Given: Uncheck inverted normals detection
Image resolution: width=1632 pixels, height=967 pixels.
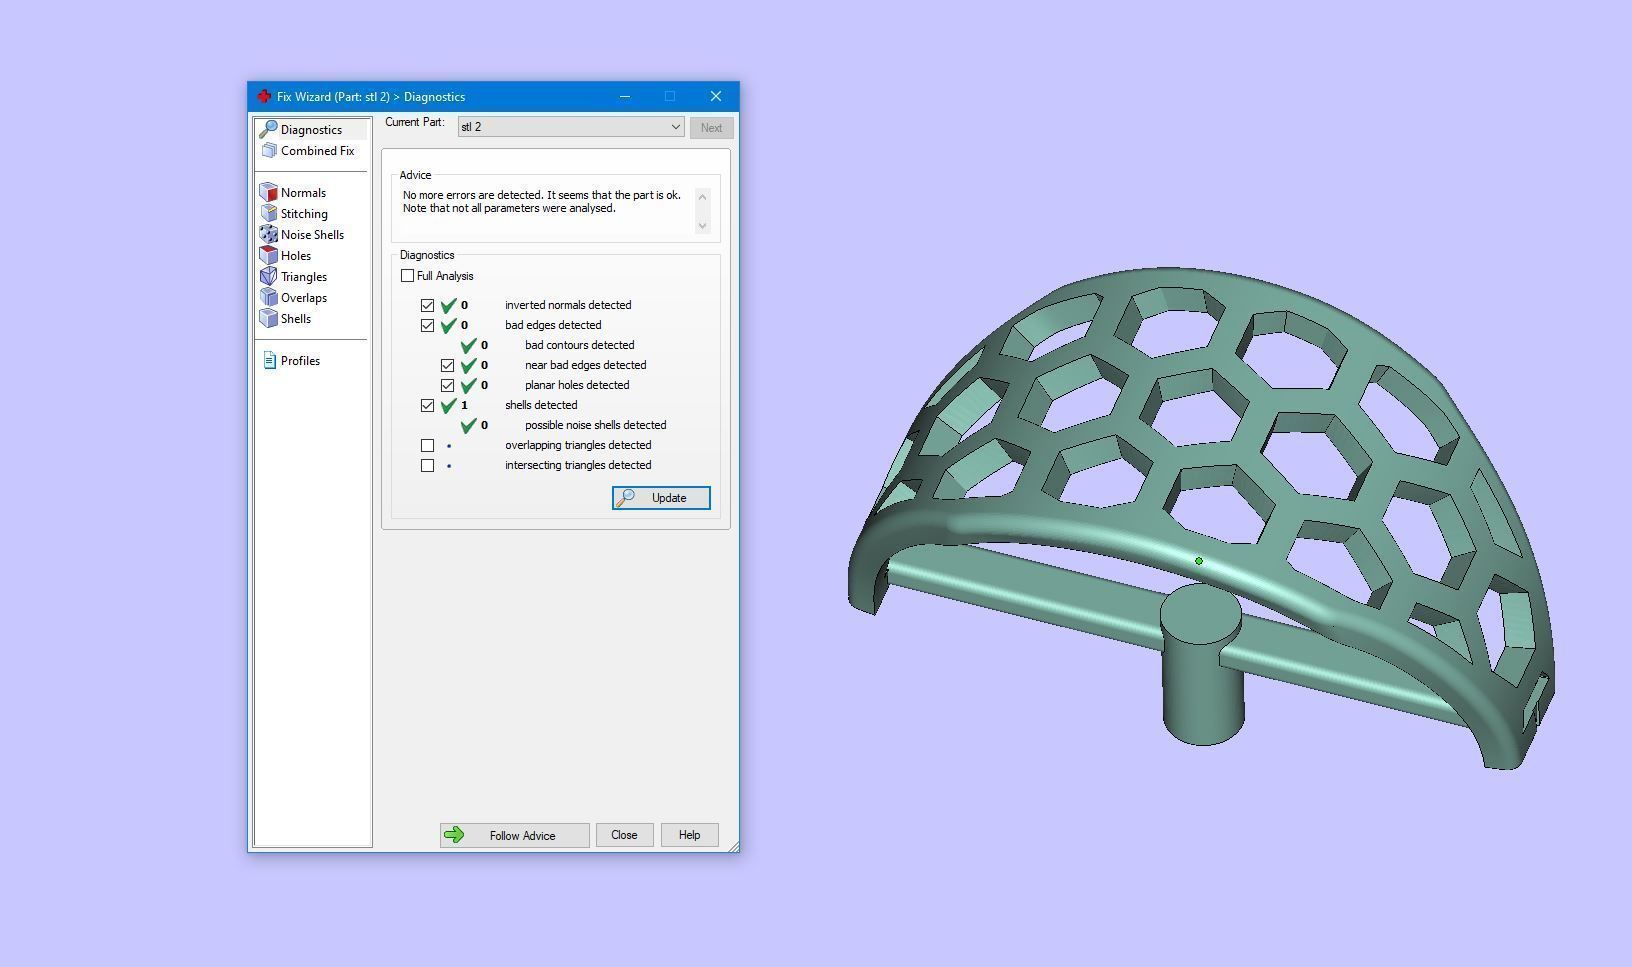Looking at the screenshot, I should pyautogui.click(x=427, y=305).
